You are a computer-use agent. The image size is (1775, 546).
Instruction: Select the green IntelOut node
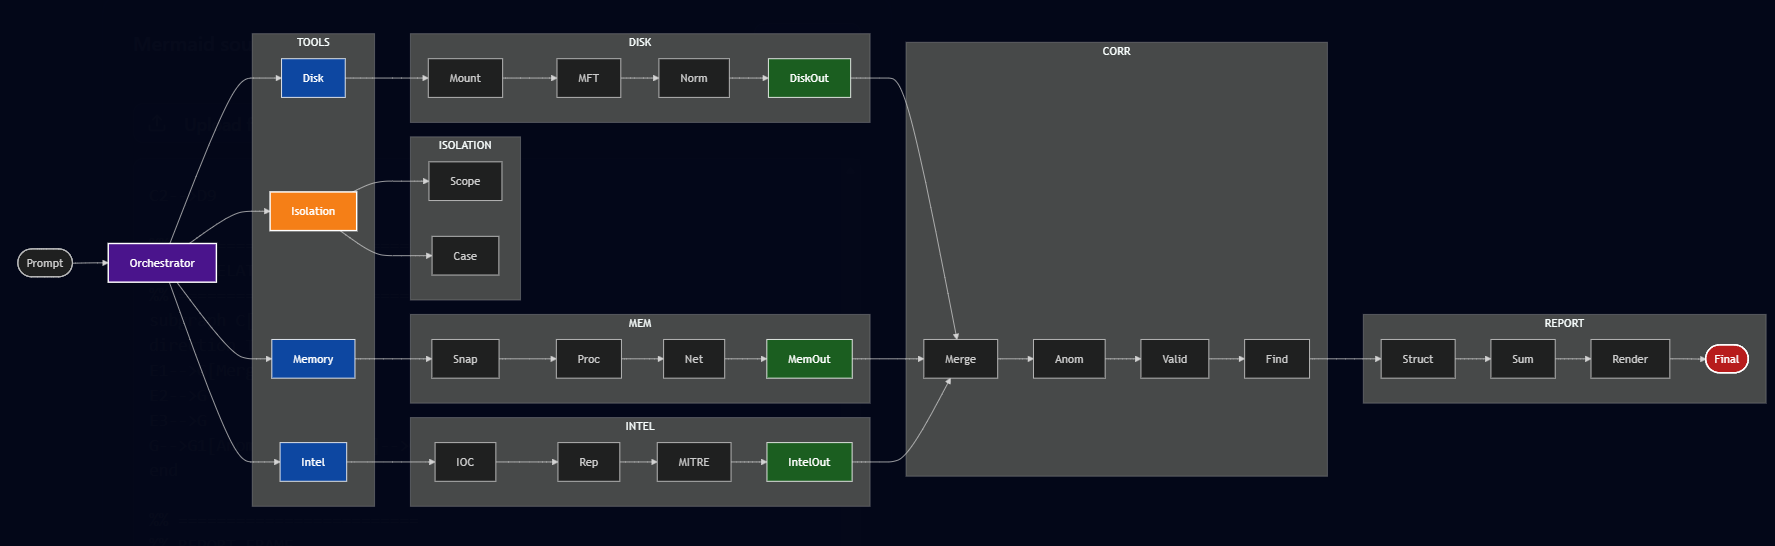coord(809,462)
